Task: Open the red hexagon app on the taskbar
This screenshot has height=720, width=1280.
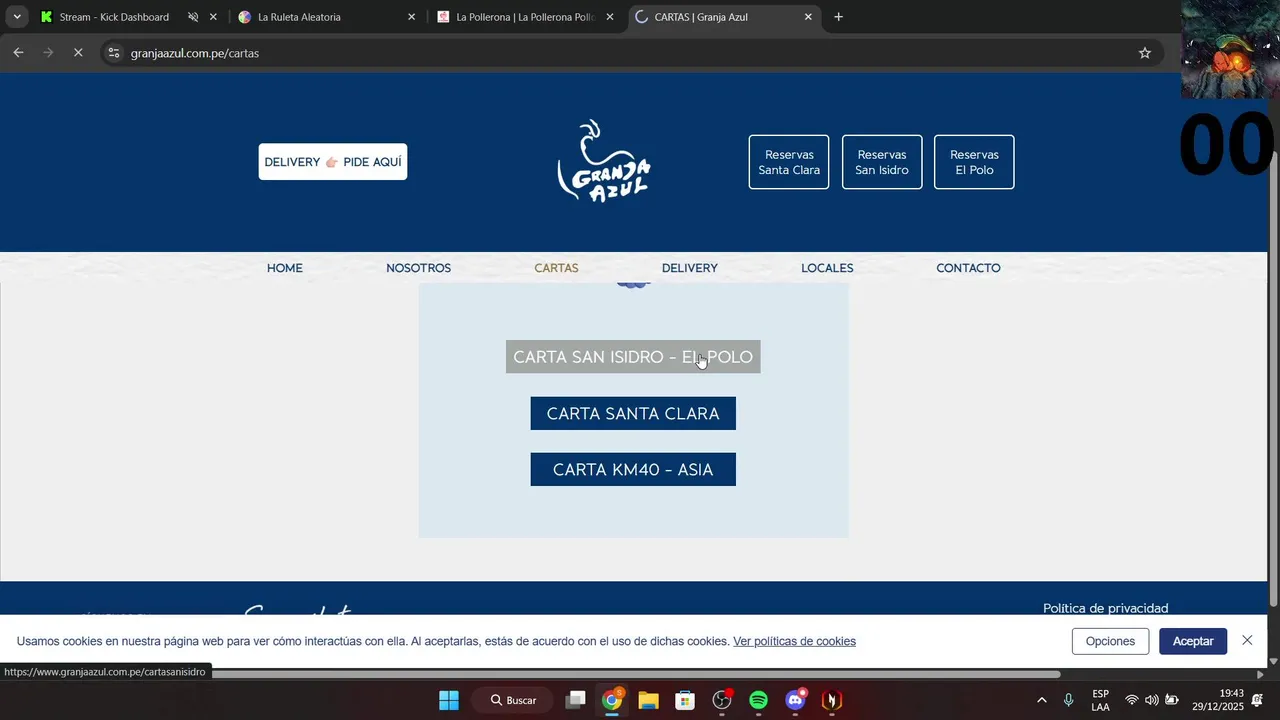Action: click(831, 700)
